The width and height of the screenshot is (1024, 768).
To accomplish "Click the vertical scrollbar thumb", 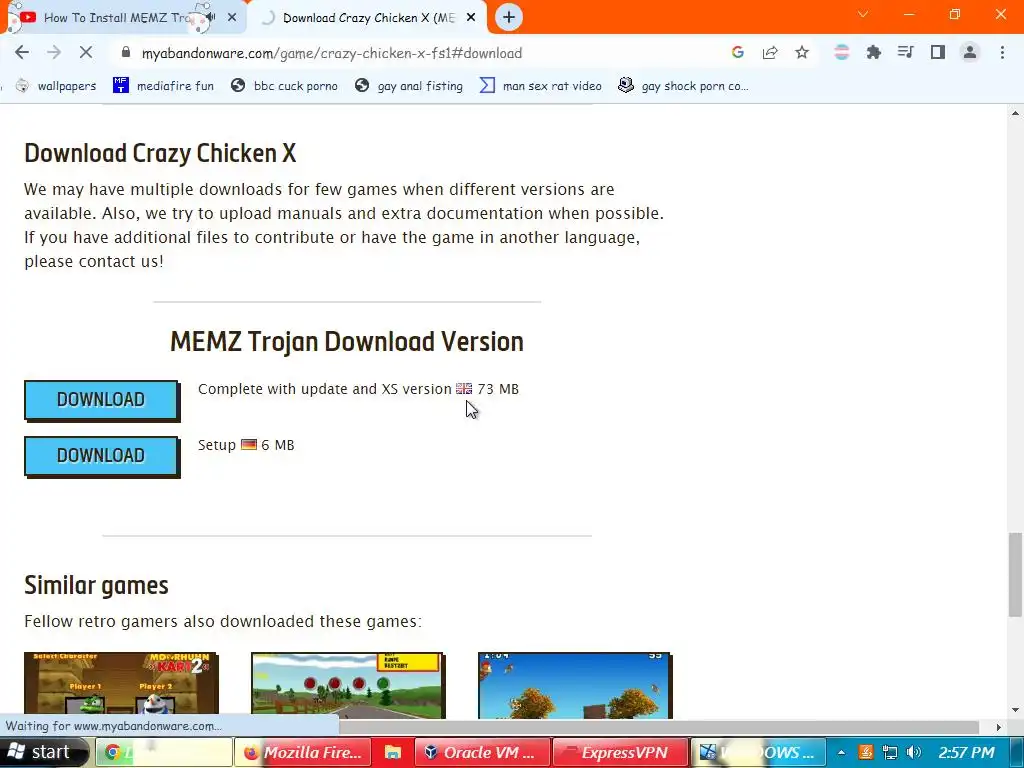I will [x=1015, y=575].
